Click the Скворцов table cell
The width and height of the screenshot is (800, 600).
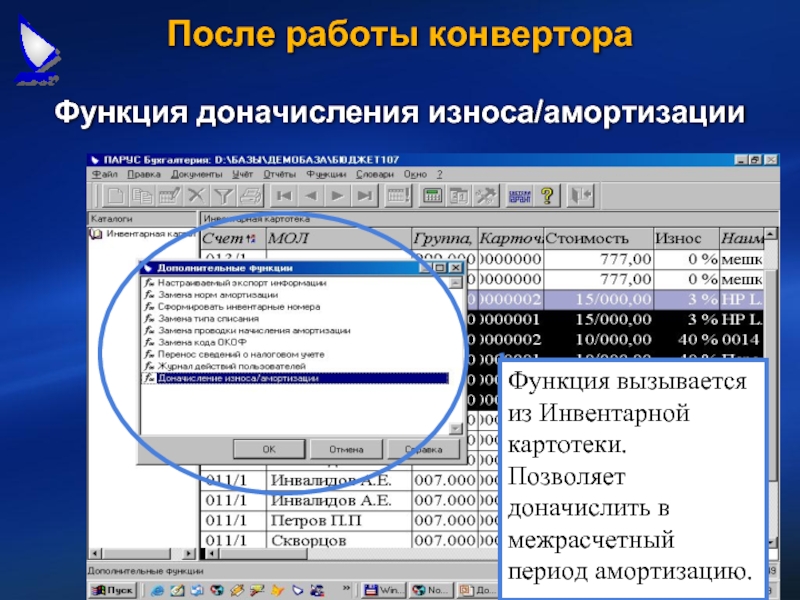point(339,540)
